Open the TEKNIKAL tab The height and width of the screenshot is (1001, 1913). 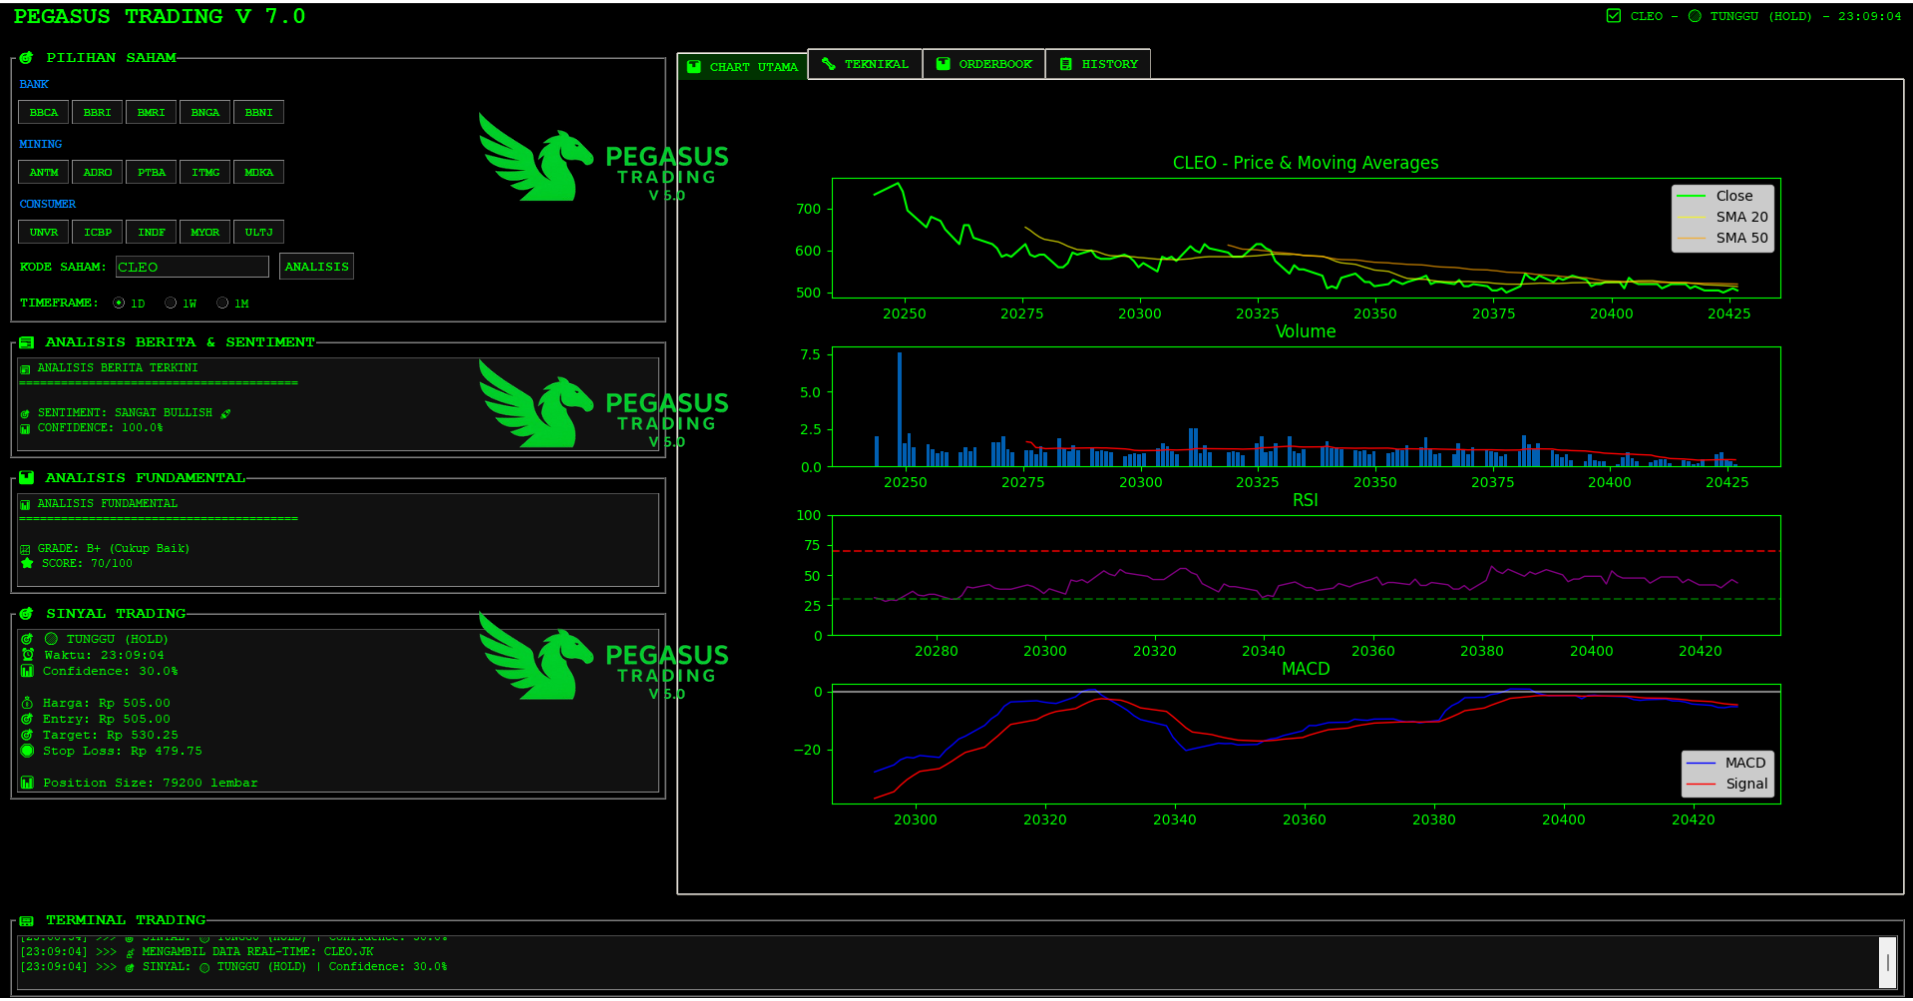(x=865, y=64)
